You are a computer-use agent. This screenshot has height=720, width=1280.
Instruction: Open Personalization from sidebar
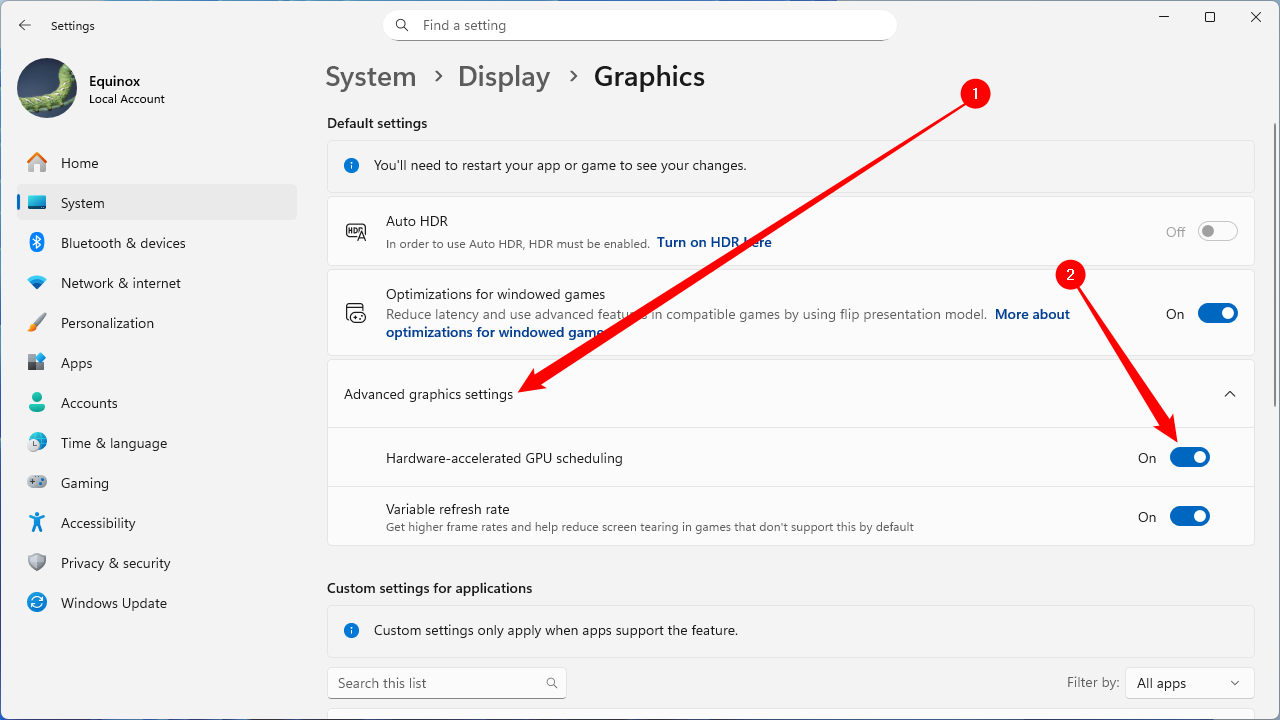[x=107, y=323]
